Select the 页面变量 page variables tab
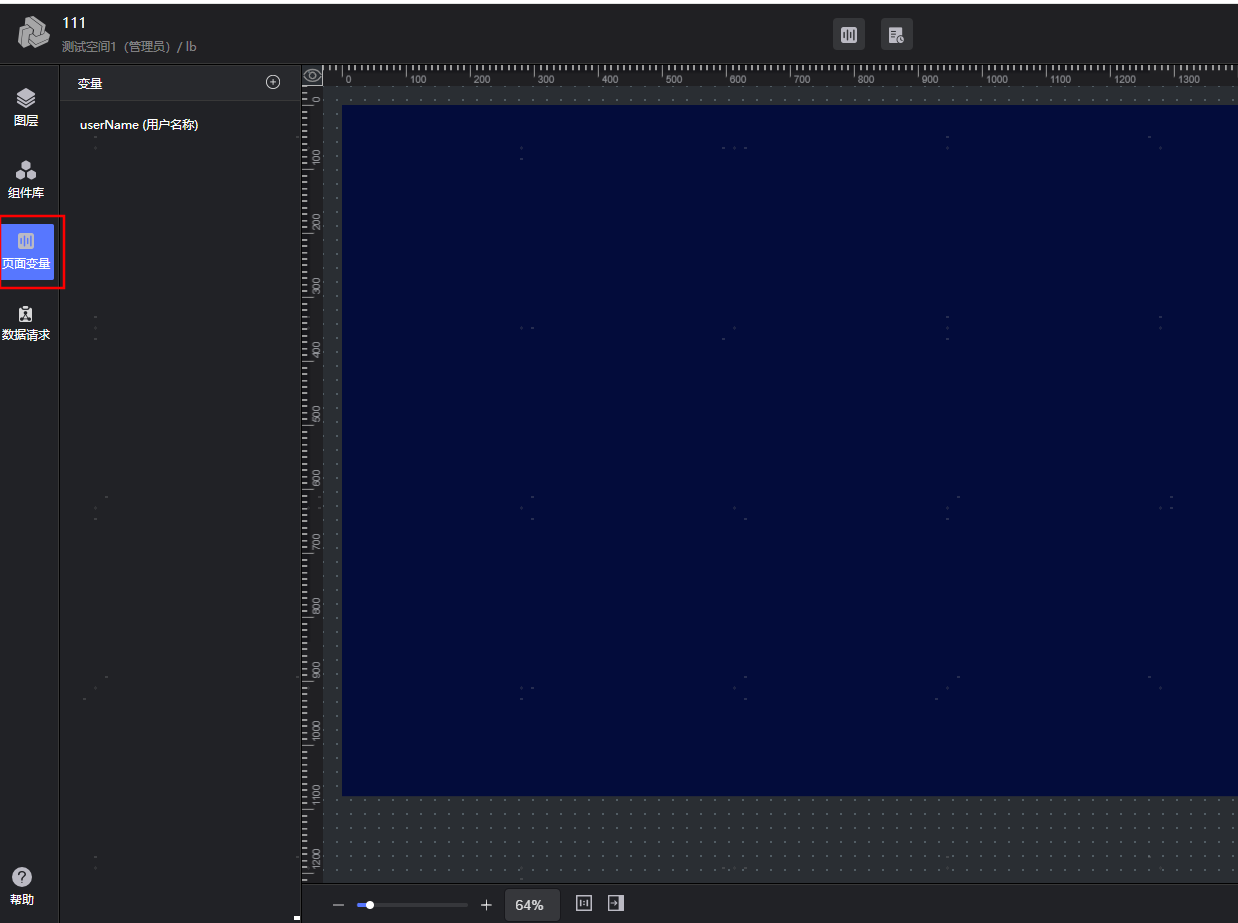The image size is (1238, 923). [x=27, y=251]
